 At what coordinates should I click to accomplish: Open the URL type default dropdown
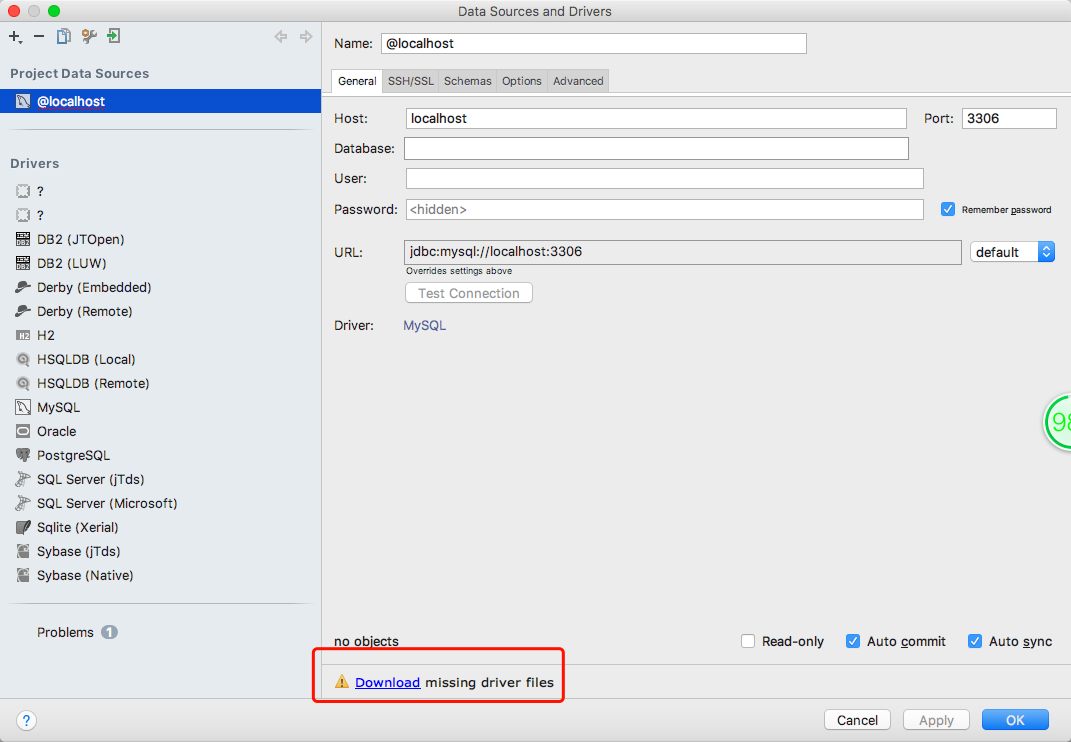(1012, 252)
